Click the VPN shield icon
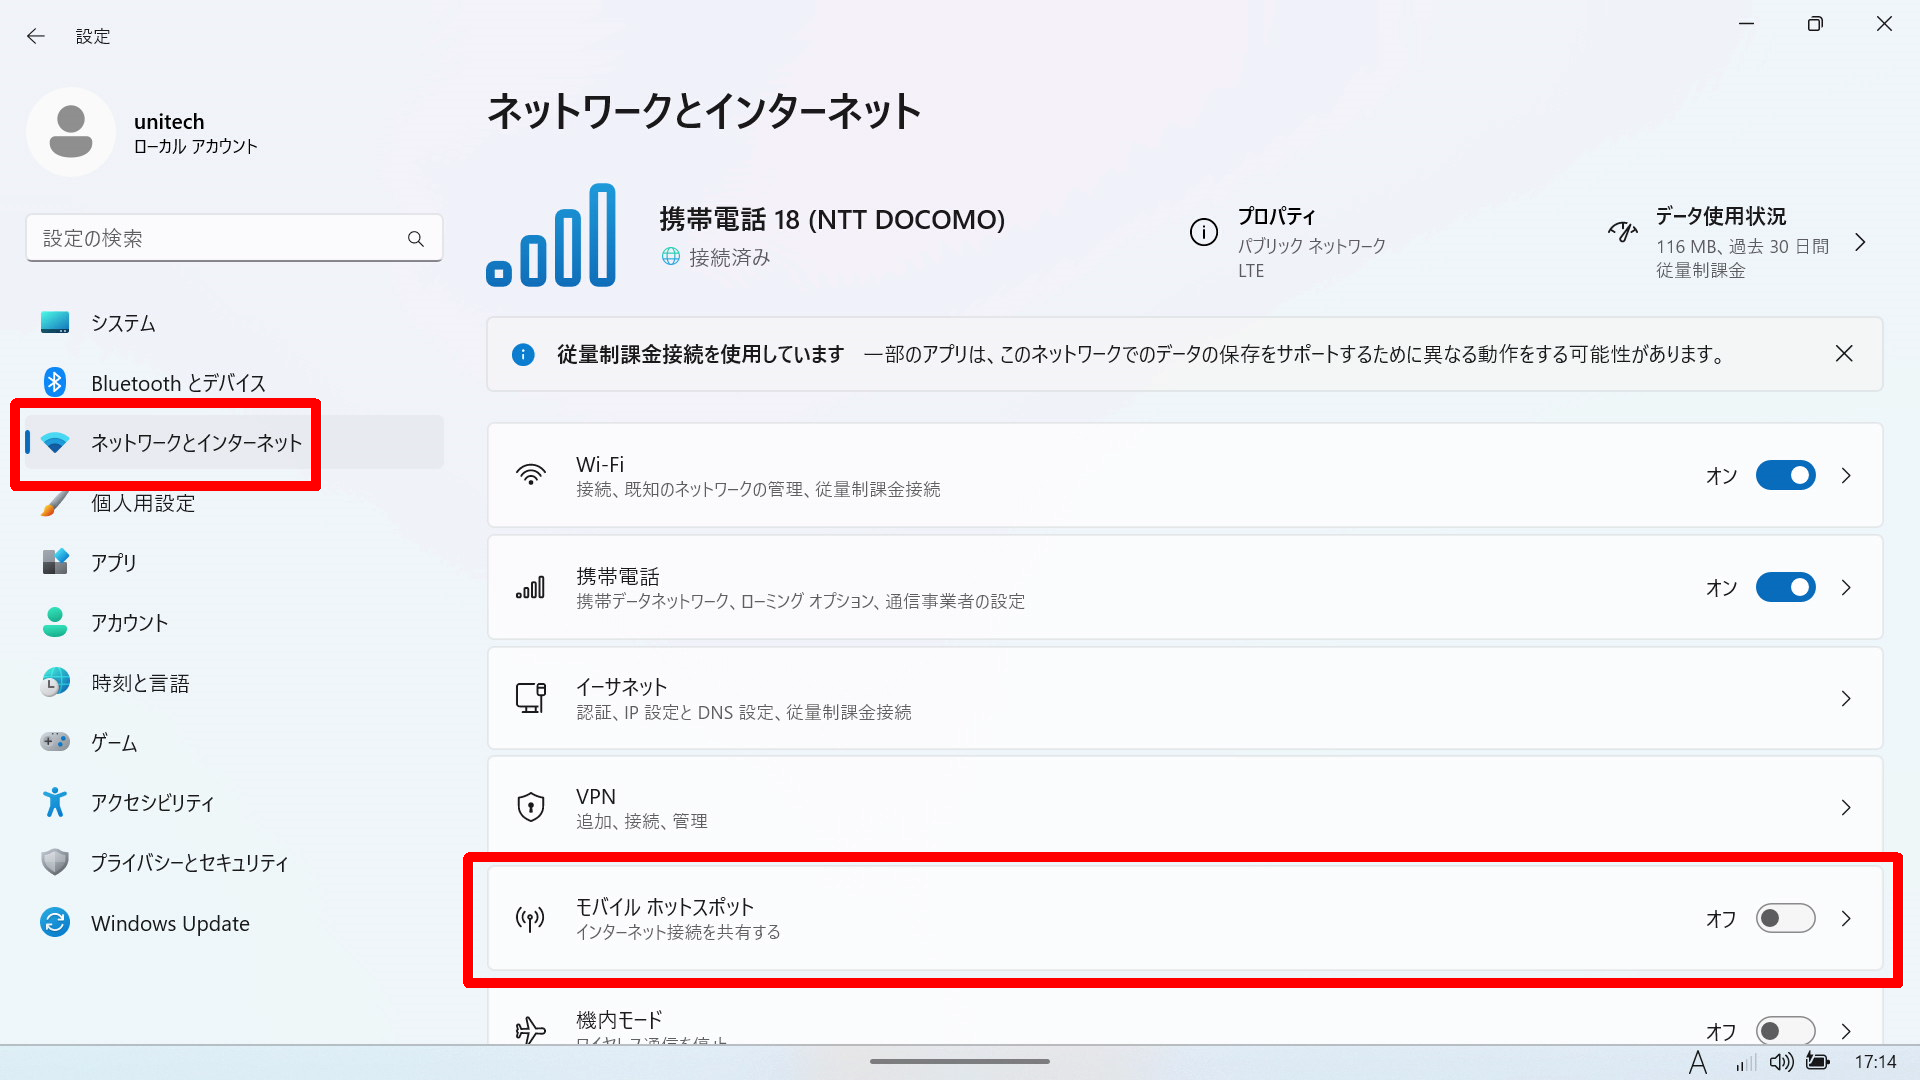The height and width of the screenshot is (1080, 1920). [x=530, y=807]
